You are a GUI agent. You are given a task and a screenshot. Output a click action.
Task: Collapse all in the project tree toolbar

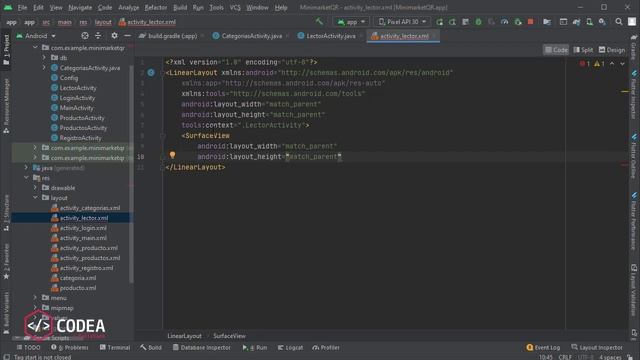pyautogui.click(x=98, y=36)
